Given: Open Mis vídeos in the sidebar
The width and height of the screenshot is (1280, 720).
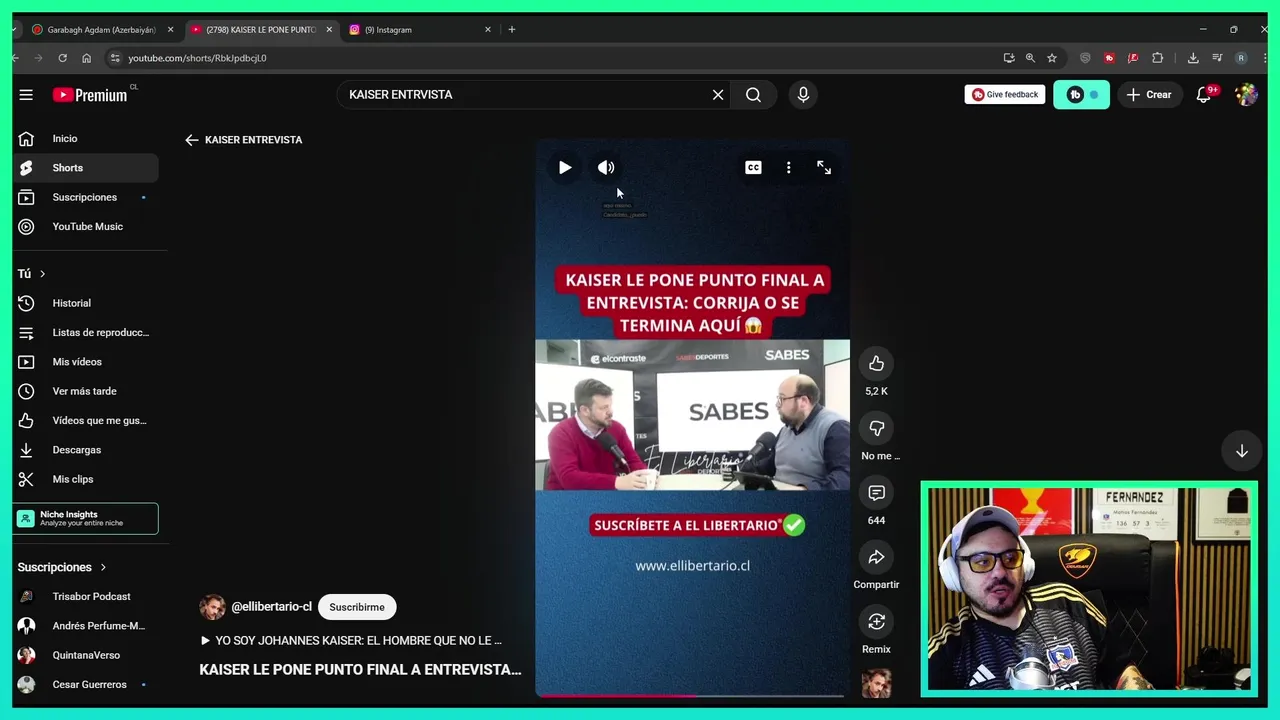Looking at the screenshot, I should tap(86, 362).
